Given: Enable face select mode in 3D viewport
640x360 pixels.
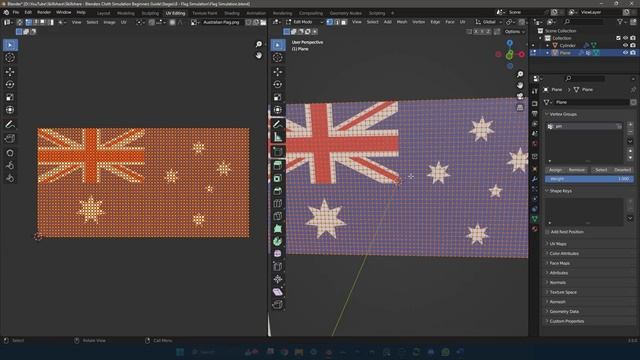Looking at the screenshot, I should [x=344, y=22].
